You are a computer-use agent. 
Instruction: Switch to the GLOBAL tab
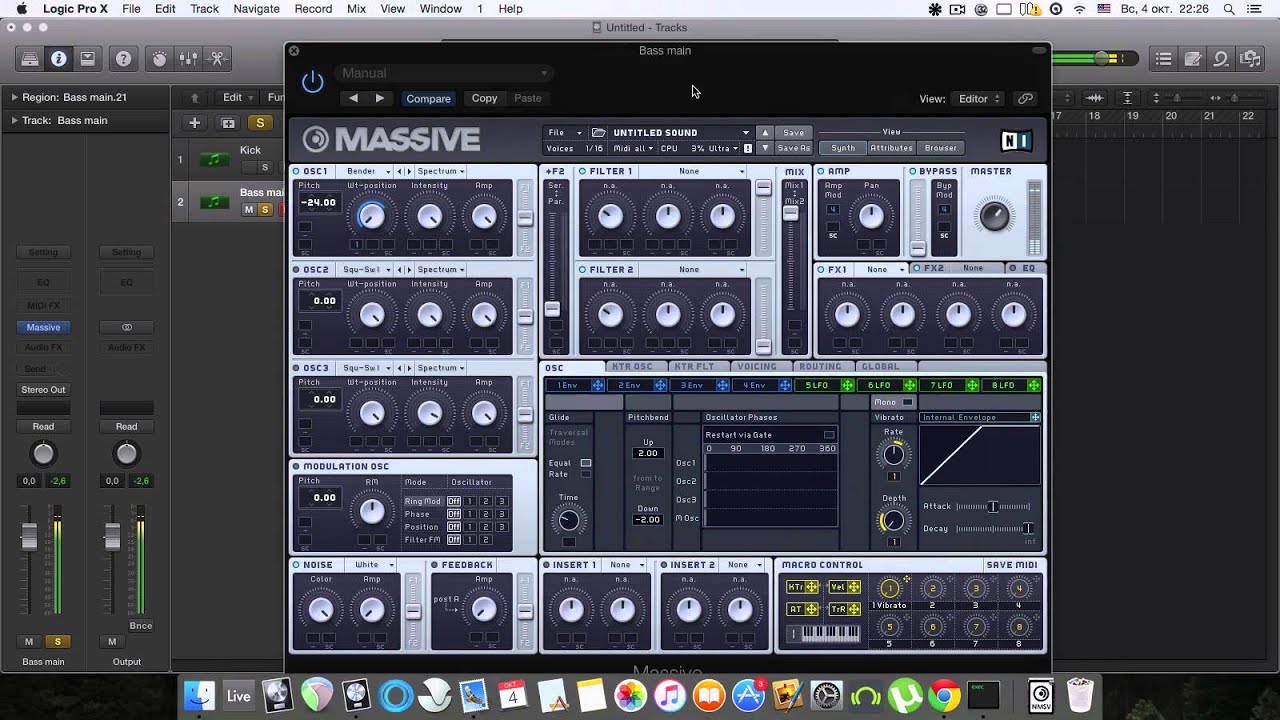(x=880, y=367)
